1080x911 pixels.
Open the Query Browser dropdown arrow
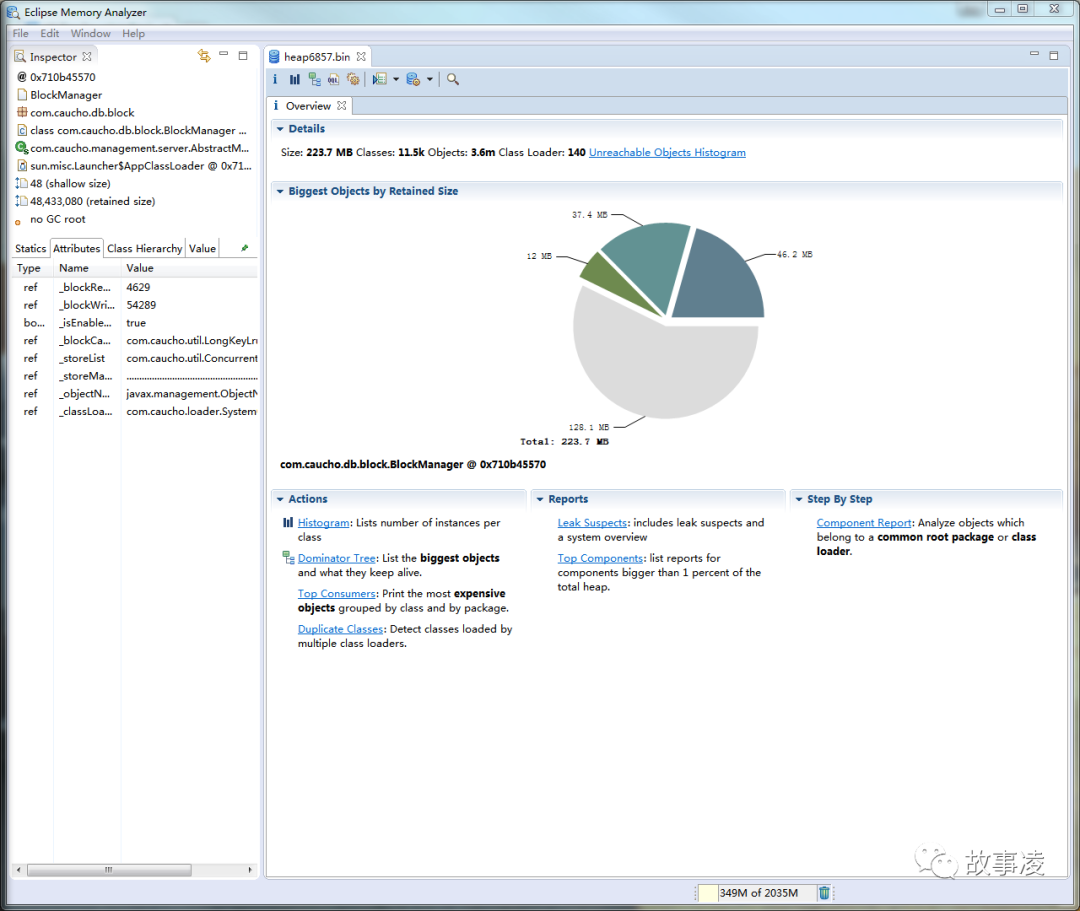430,79
